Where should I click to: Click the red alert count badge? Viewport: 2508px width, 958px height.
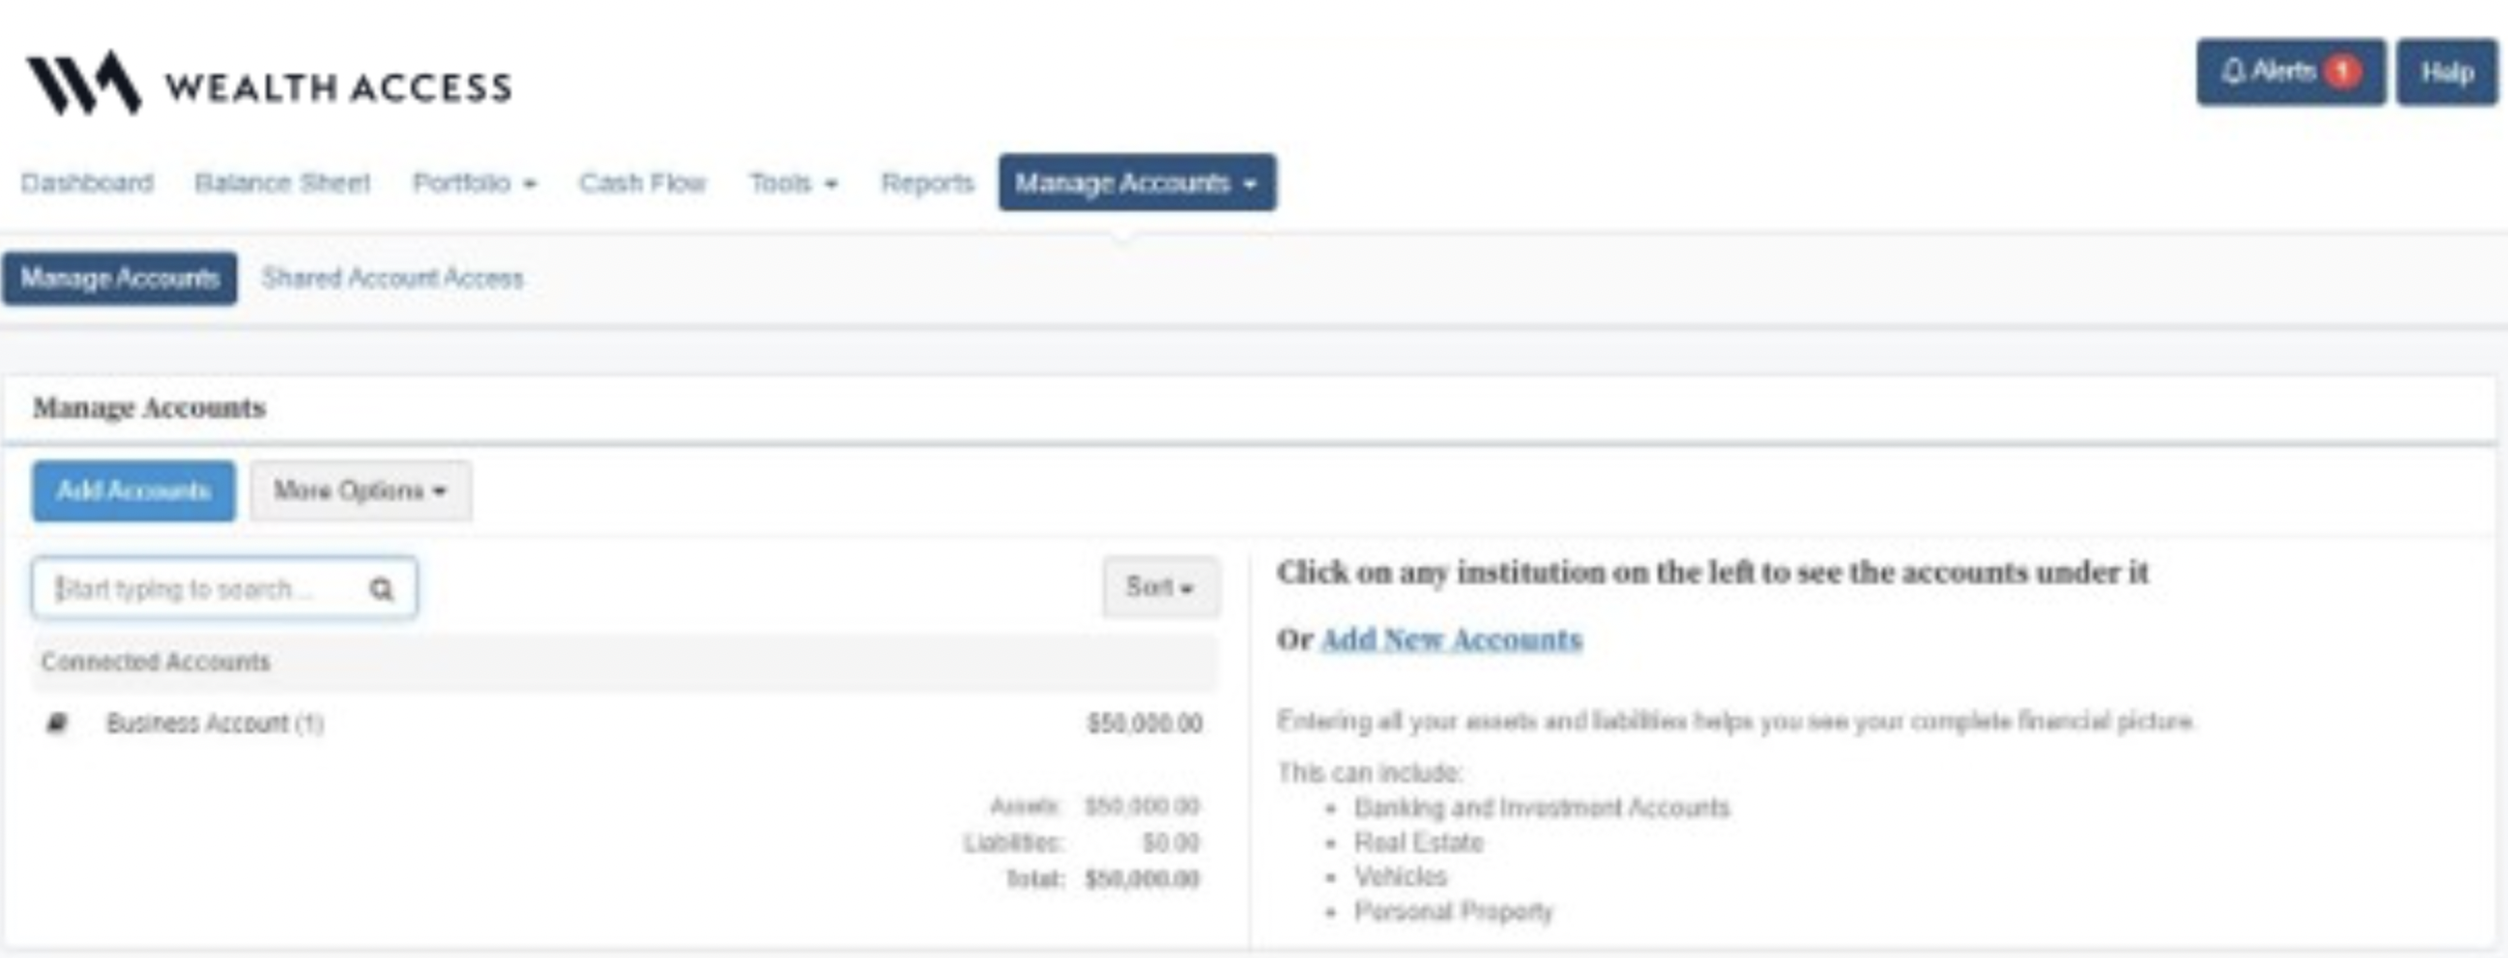tap(2343, 72)
